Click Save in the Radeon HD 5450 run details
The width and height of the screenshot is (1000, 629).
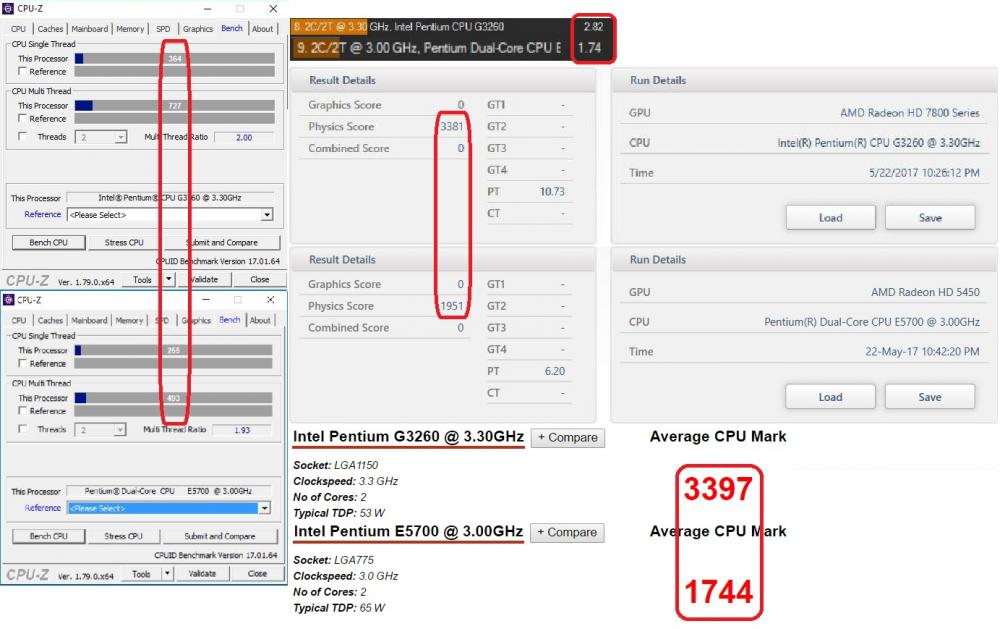tap(930, 397)
